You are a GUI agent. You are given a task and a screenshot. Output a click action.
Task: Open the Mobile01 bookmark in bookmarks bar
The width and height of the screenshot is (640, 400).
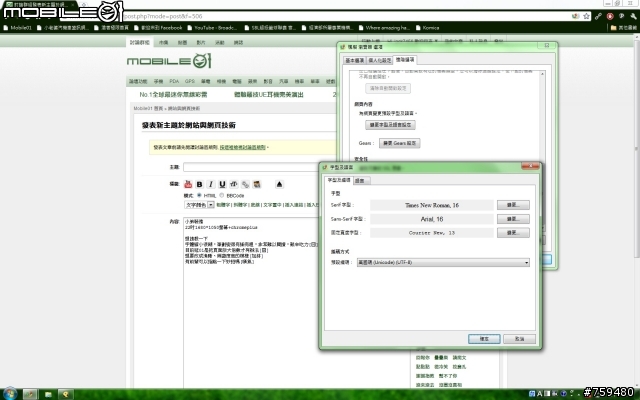(18, 28)
